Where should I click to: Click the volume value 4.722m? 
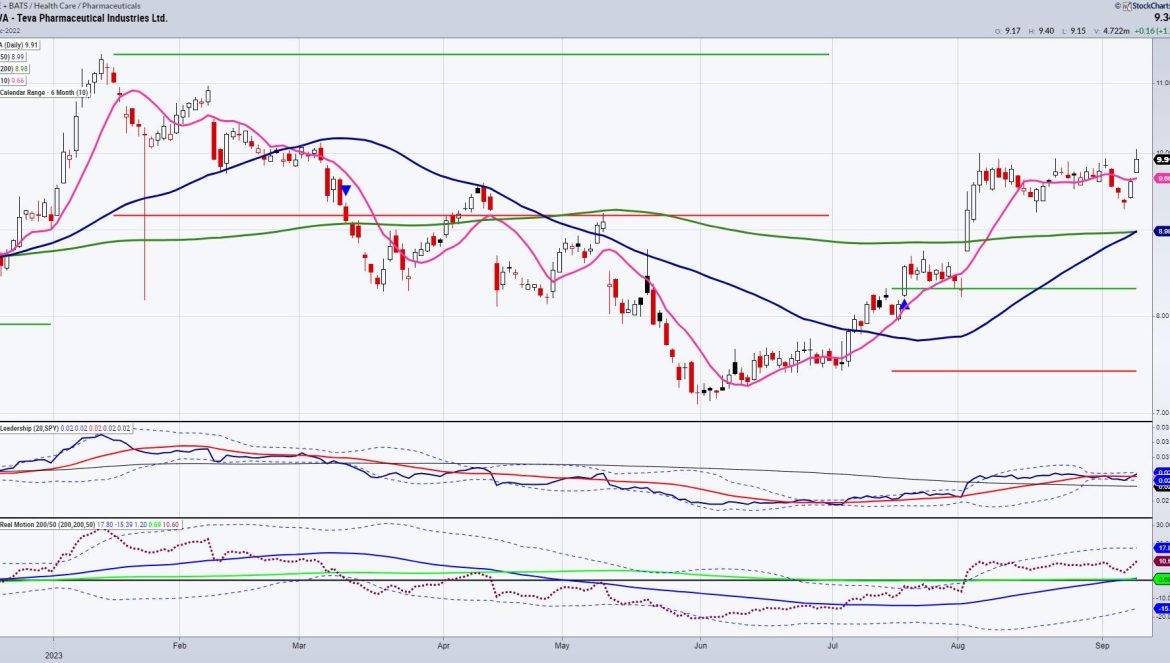coord(1116,31)
